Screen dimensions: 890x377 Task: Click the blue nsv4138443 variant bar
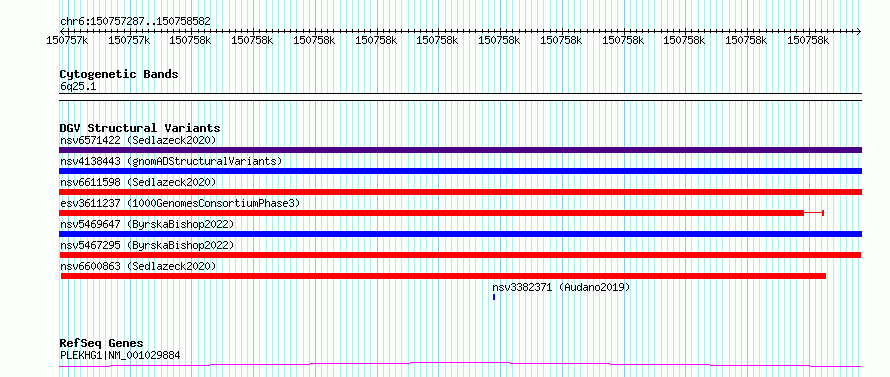[x=460, y=171]
